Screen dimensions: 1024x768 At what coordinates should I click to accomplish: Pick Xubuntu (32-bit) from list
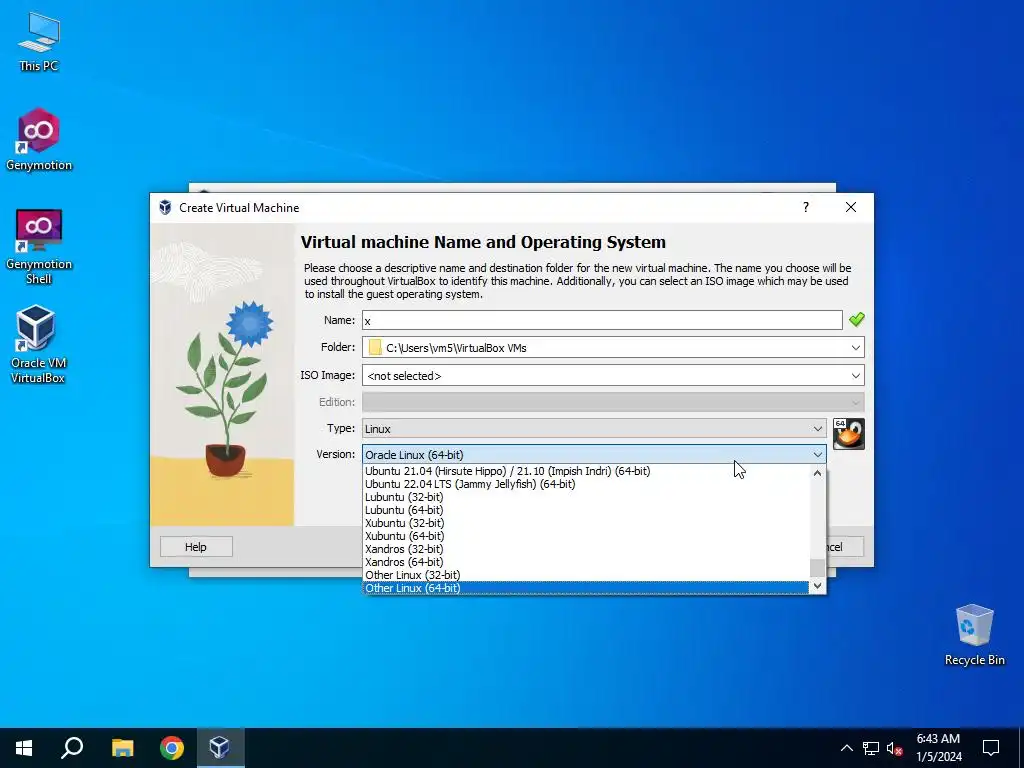click(x=586, y=523)
